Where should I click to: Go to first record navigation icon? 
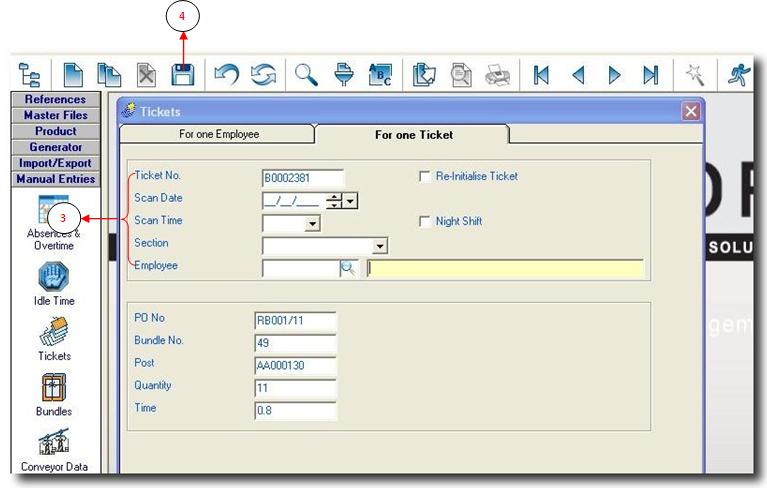tap(541, 75)
